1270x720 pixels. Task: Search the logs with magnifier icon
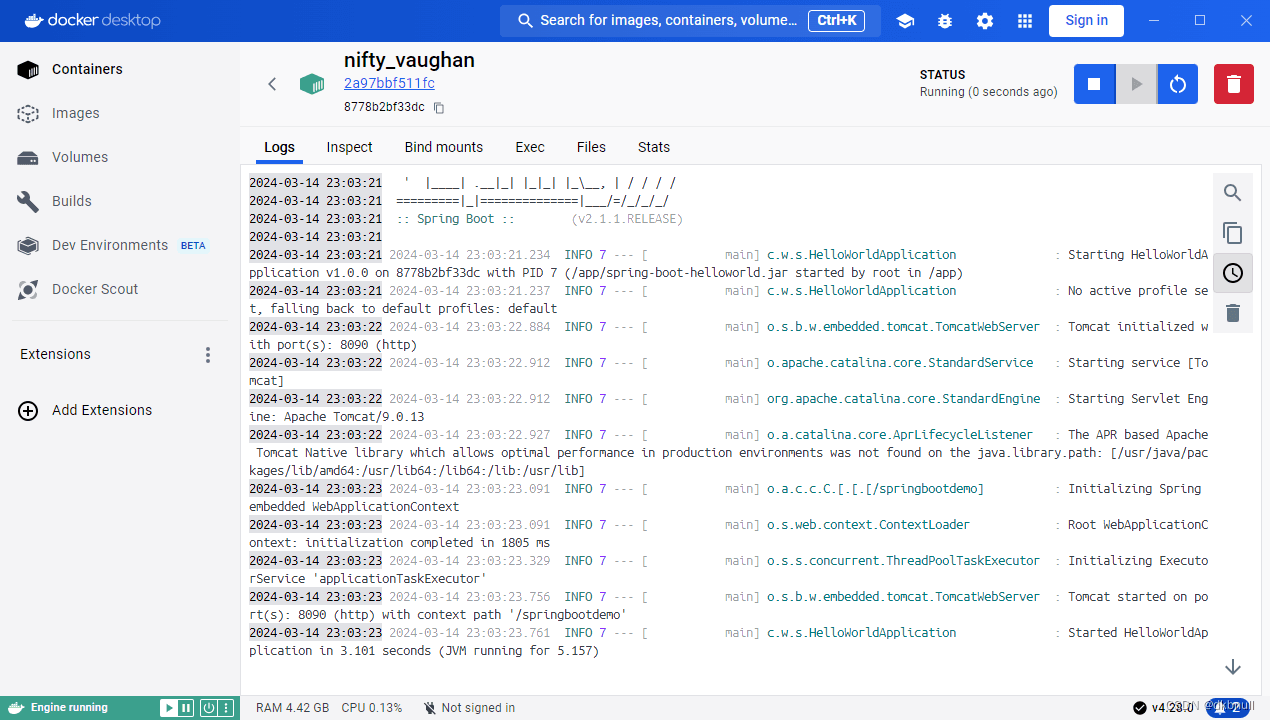click(x=1233, y=193)
